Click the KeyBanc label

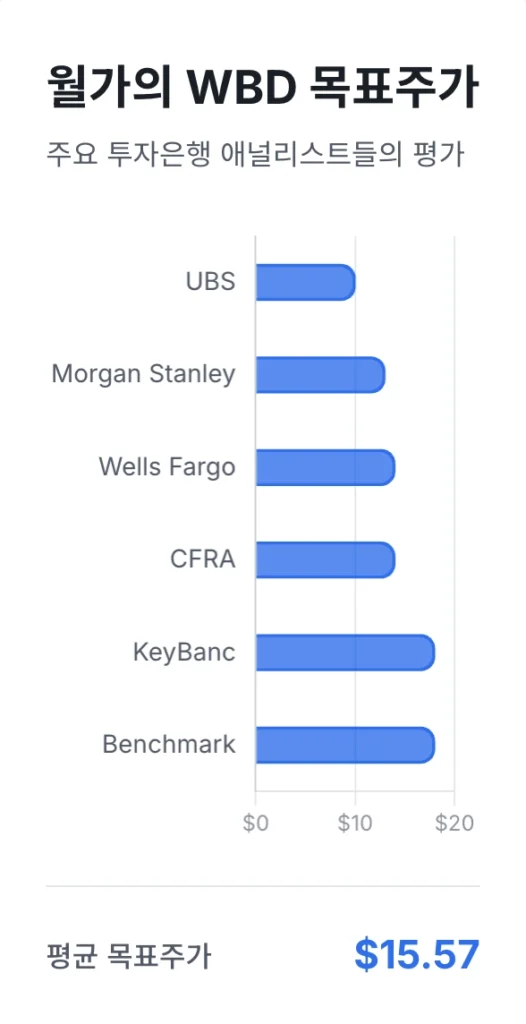pos(184,652)
